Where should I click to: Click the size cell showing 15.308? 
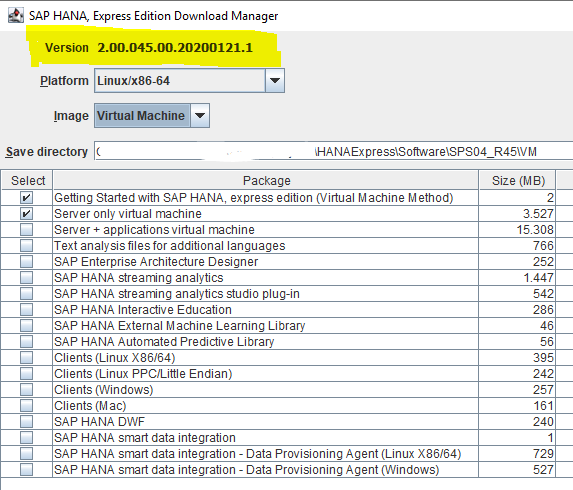517,230
